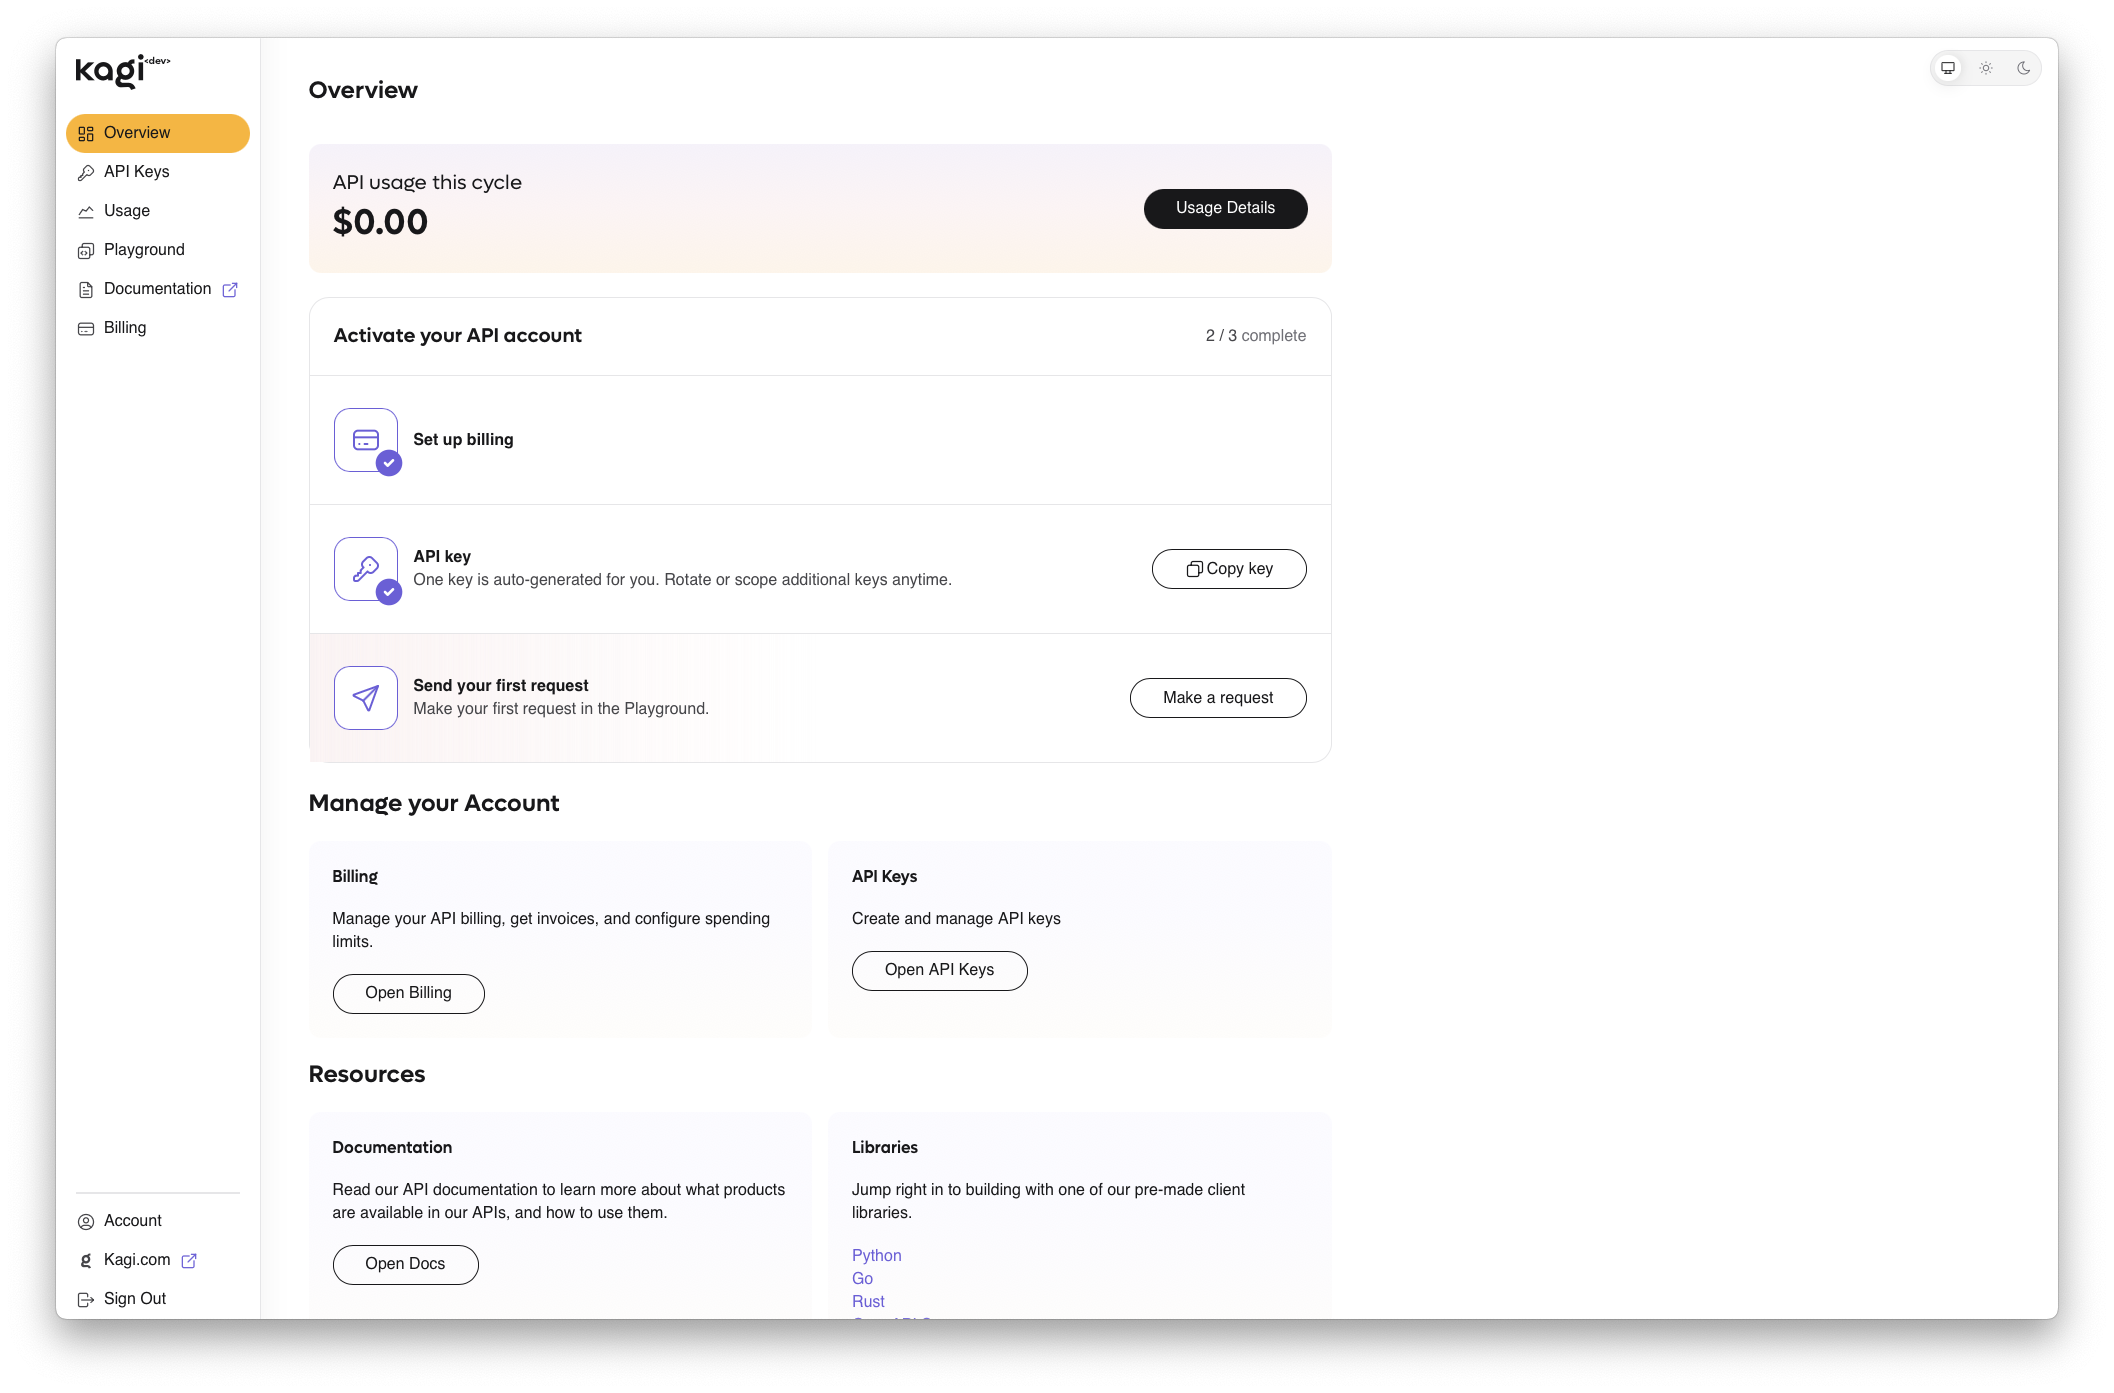
Task: Open Usage Details
Action: click(1225, 208)
